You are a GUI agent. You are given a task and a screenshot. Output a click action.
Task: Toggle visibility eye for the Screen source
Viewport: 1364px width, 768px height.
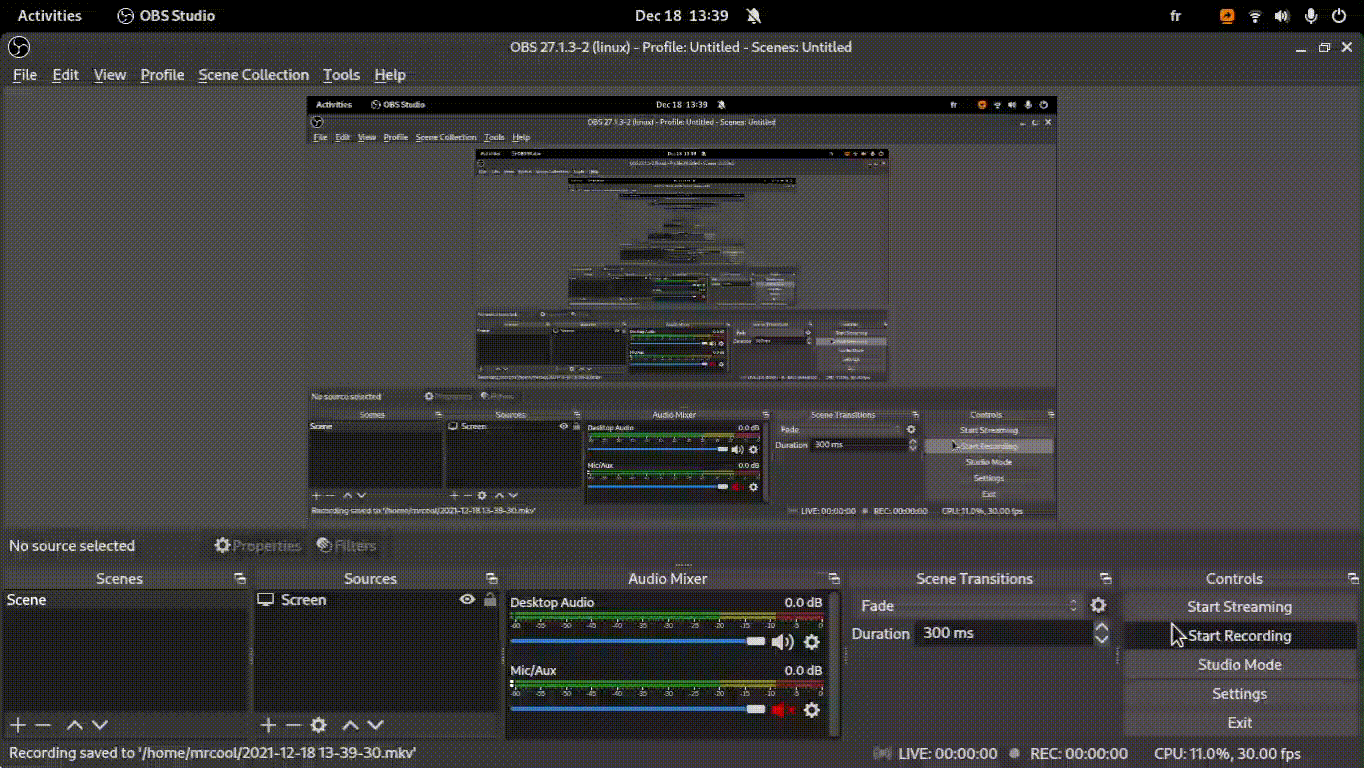coord(467,599)
